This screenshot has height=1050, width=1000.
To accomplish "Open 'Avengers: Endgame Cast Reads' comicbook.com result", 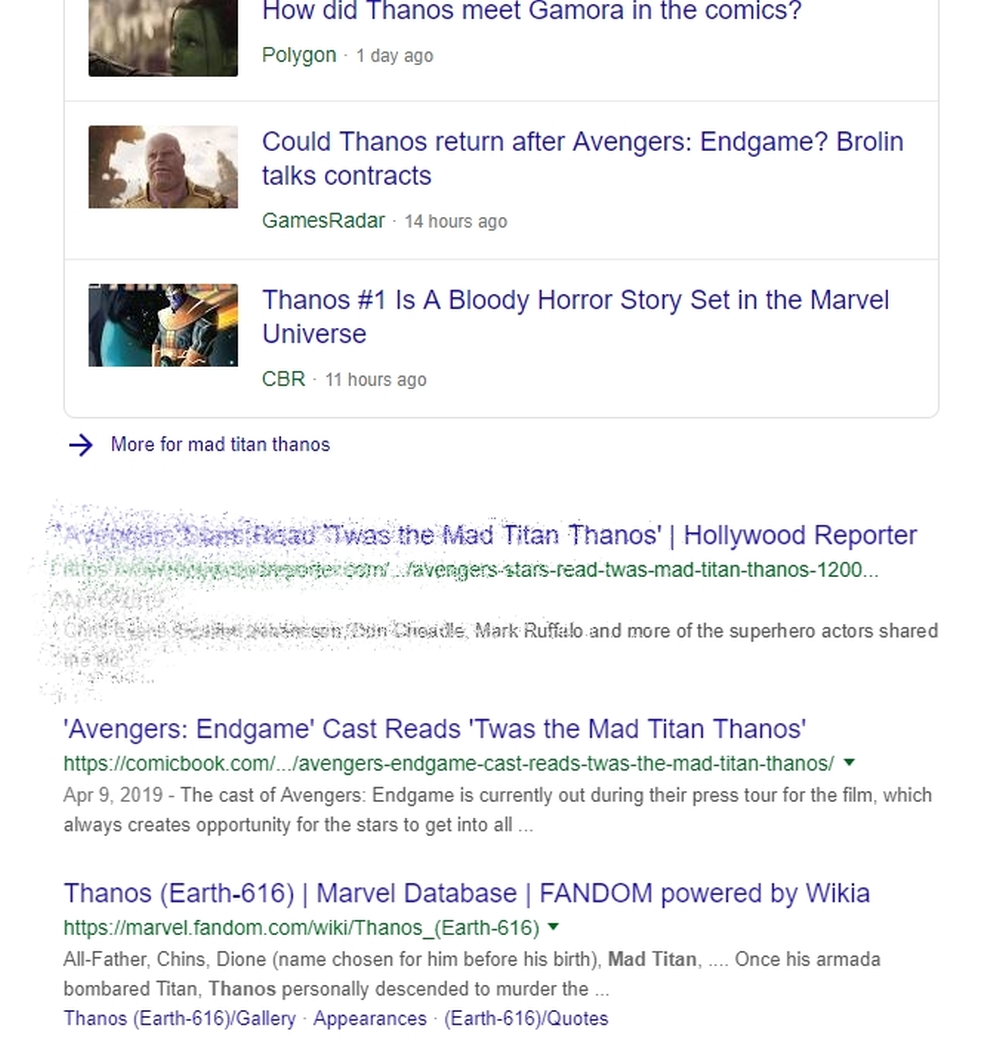I will (434, 728).
